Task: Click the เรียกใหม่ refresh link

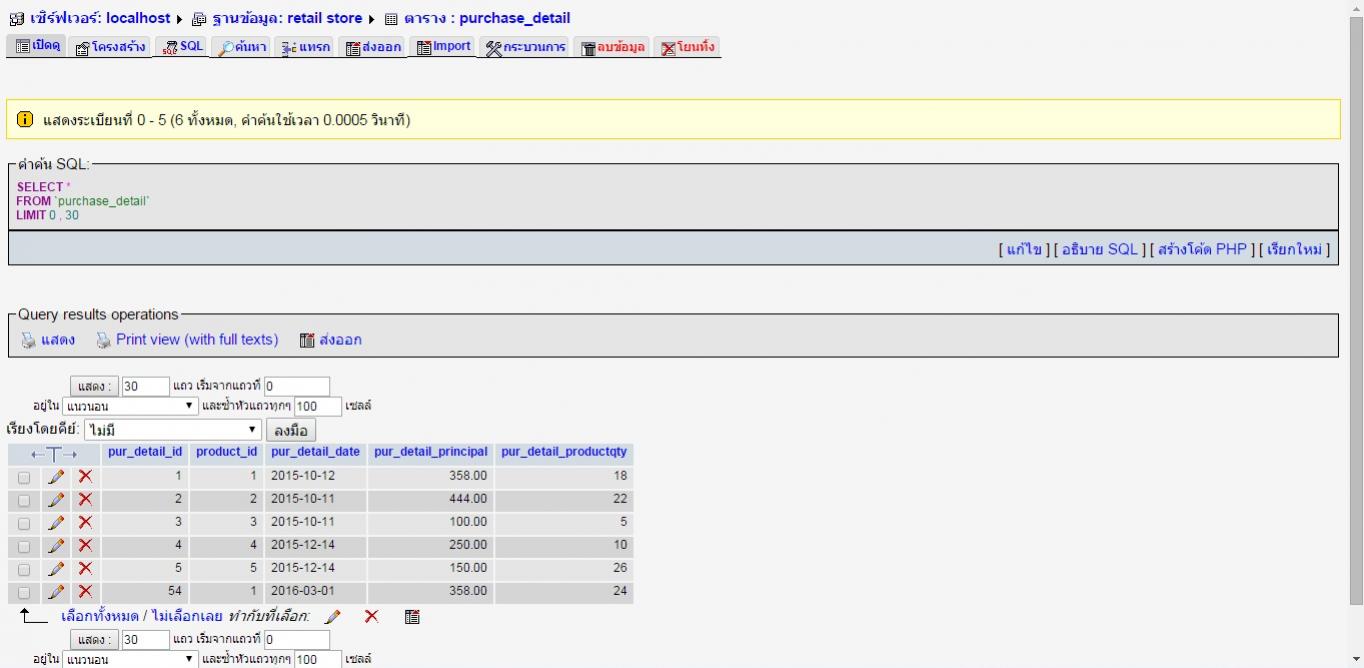Action: coord(1294,249)
